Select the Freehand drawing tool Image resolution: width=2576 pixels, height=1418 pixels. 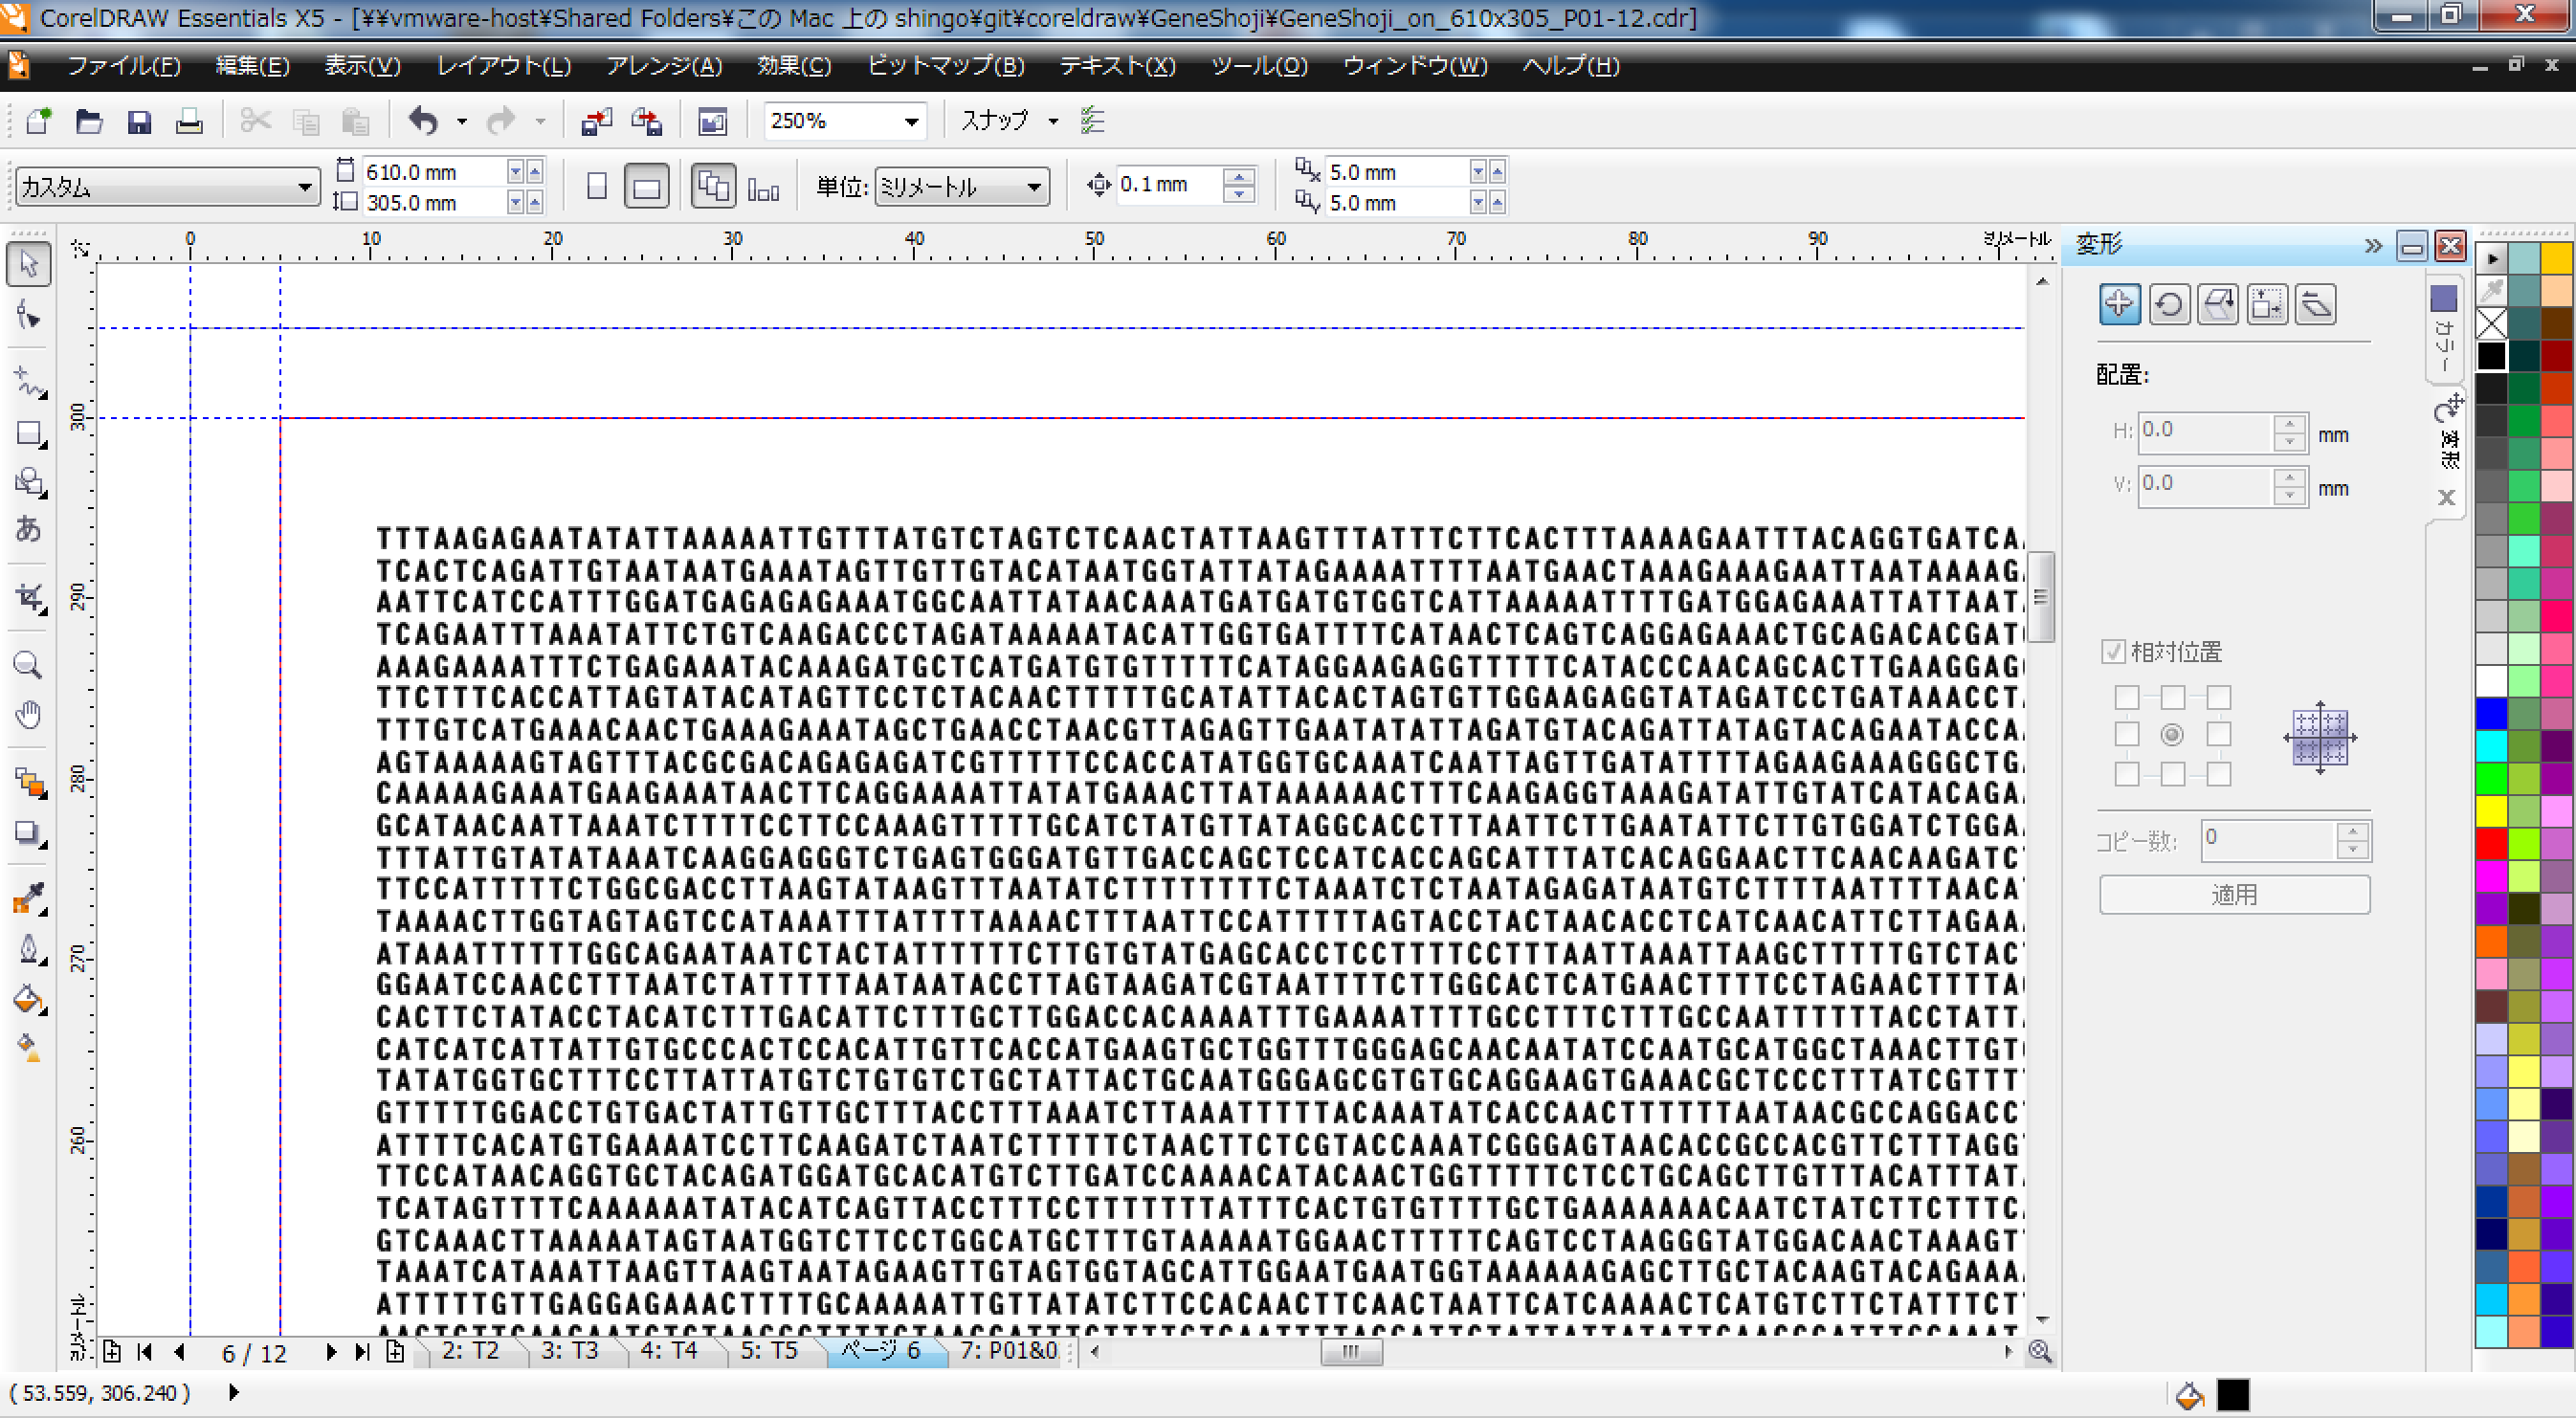pos(29,382)
